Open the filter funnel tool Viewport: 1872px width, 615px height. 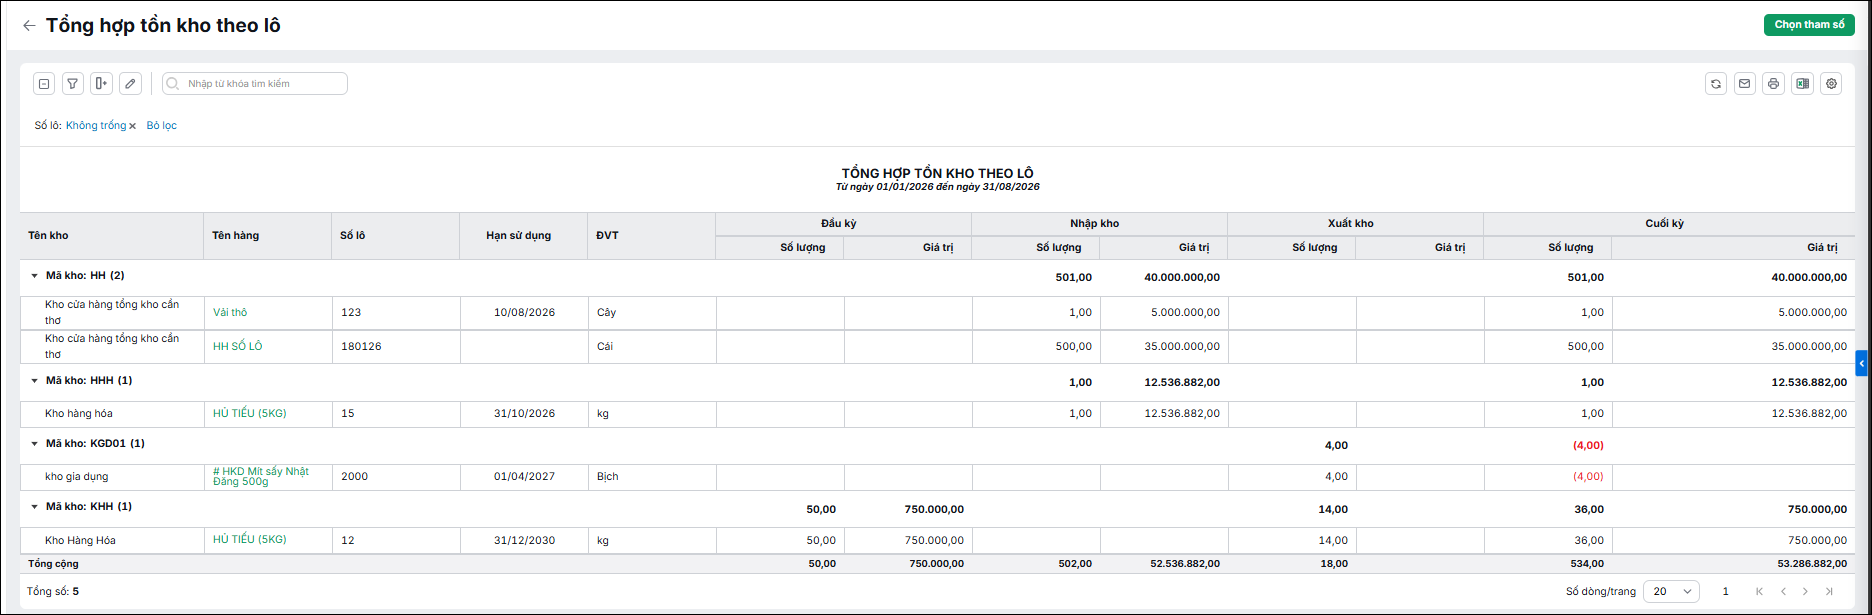pyautogui.click(x=73, y=84)
